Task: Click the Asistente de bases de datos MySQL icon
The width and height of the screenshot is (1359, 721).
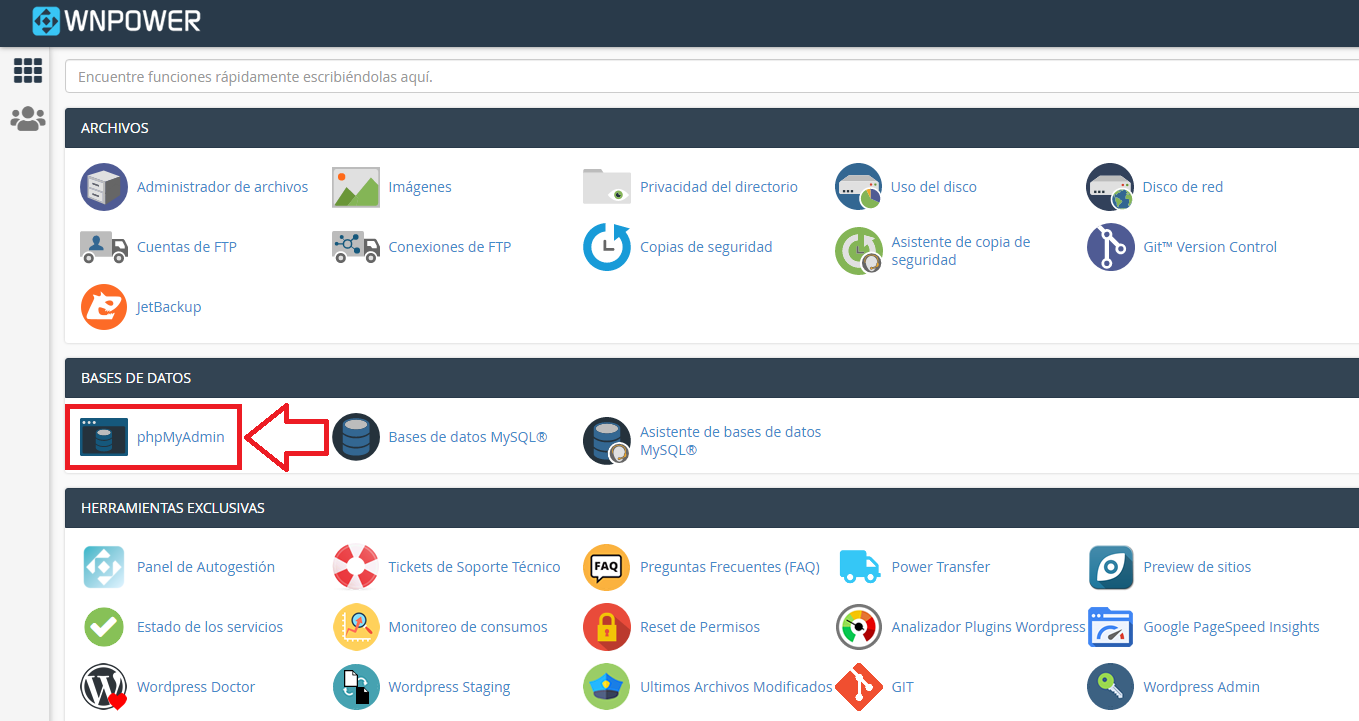Action: click(x=607, y=441)
